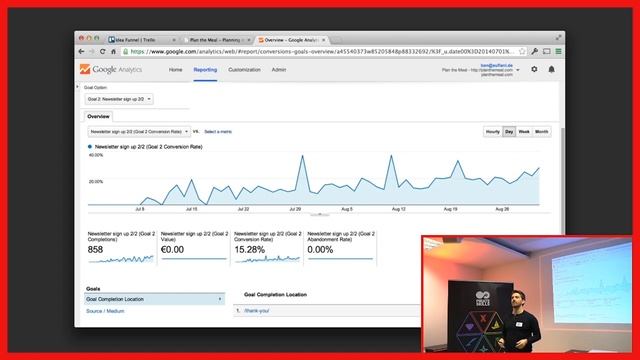Viewport: 640px width, 360px height.
Task: Switch chart to Month view
Action: coord(542,132)
